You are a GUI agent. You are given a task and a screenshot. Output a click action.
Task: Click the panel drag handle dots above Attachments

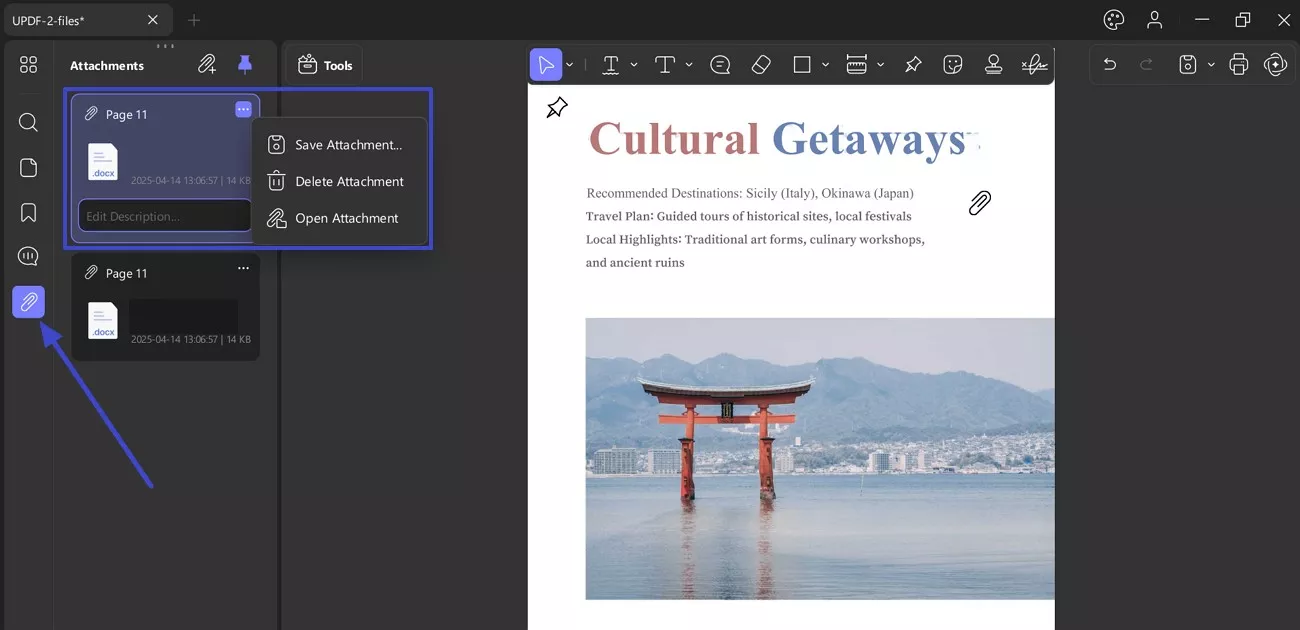[166, 46]
